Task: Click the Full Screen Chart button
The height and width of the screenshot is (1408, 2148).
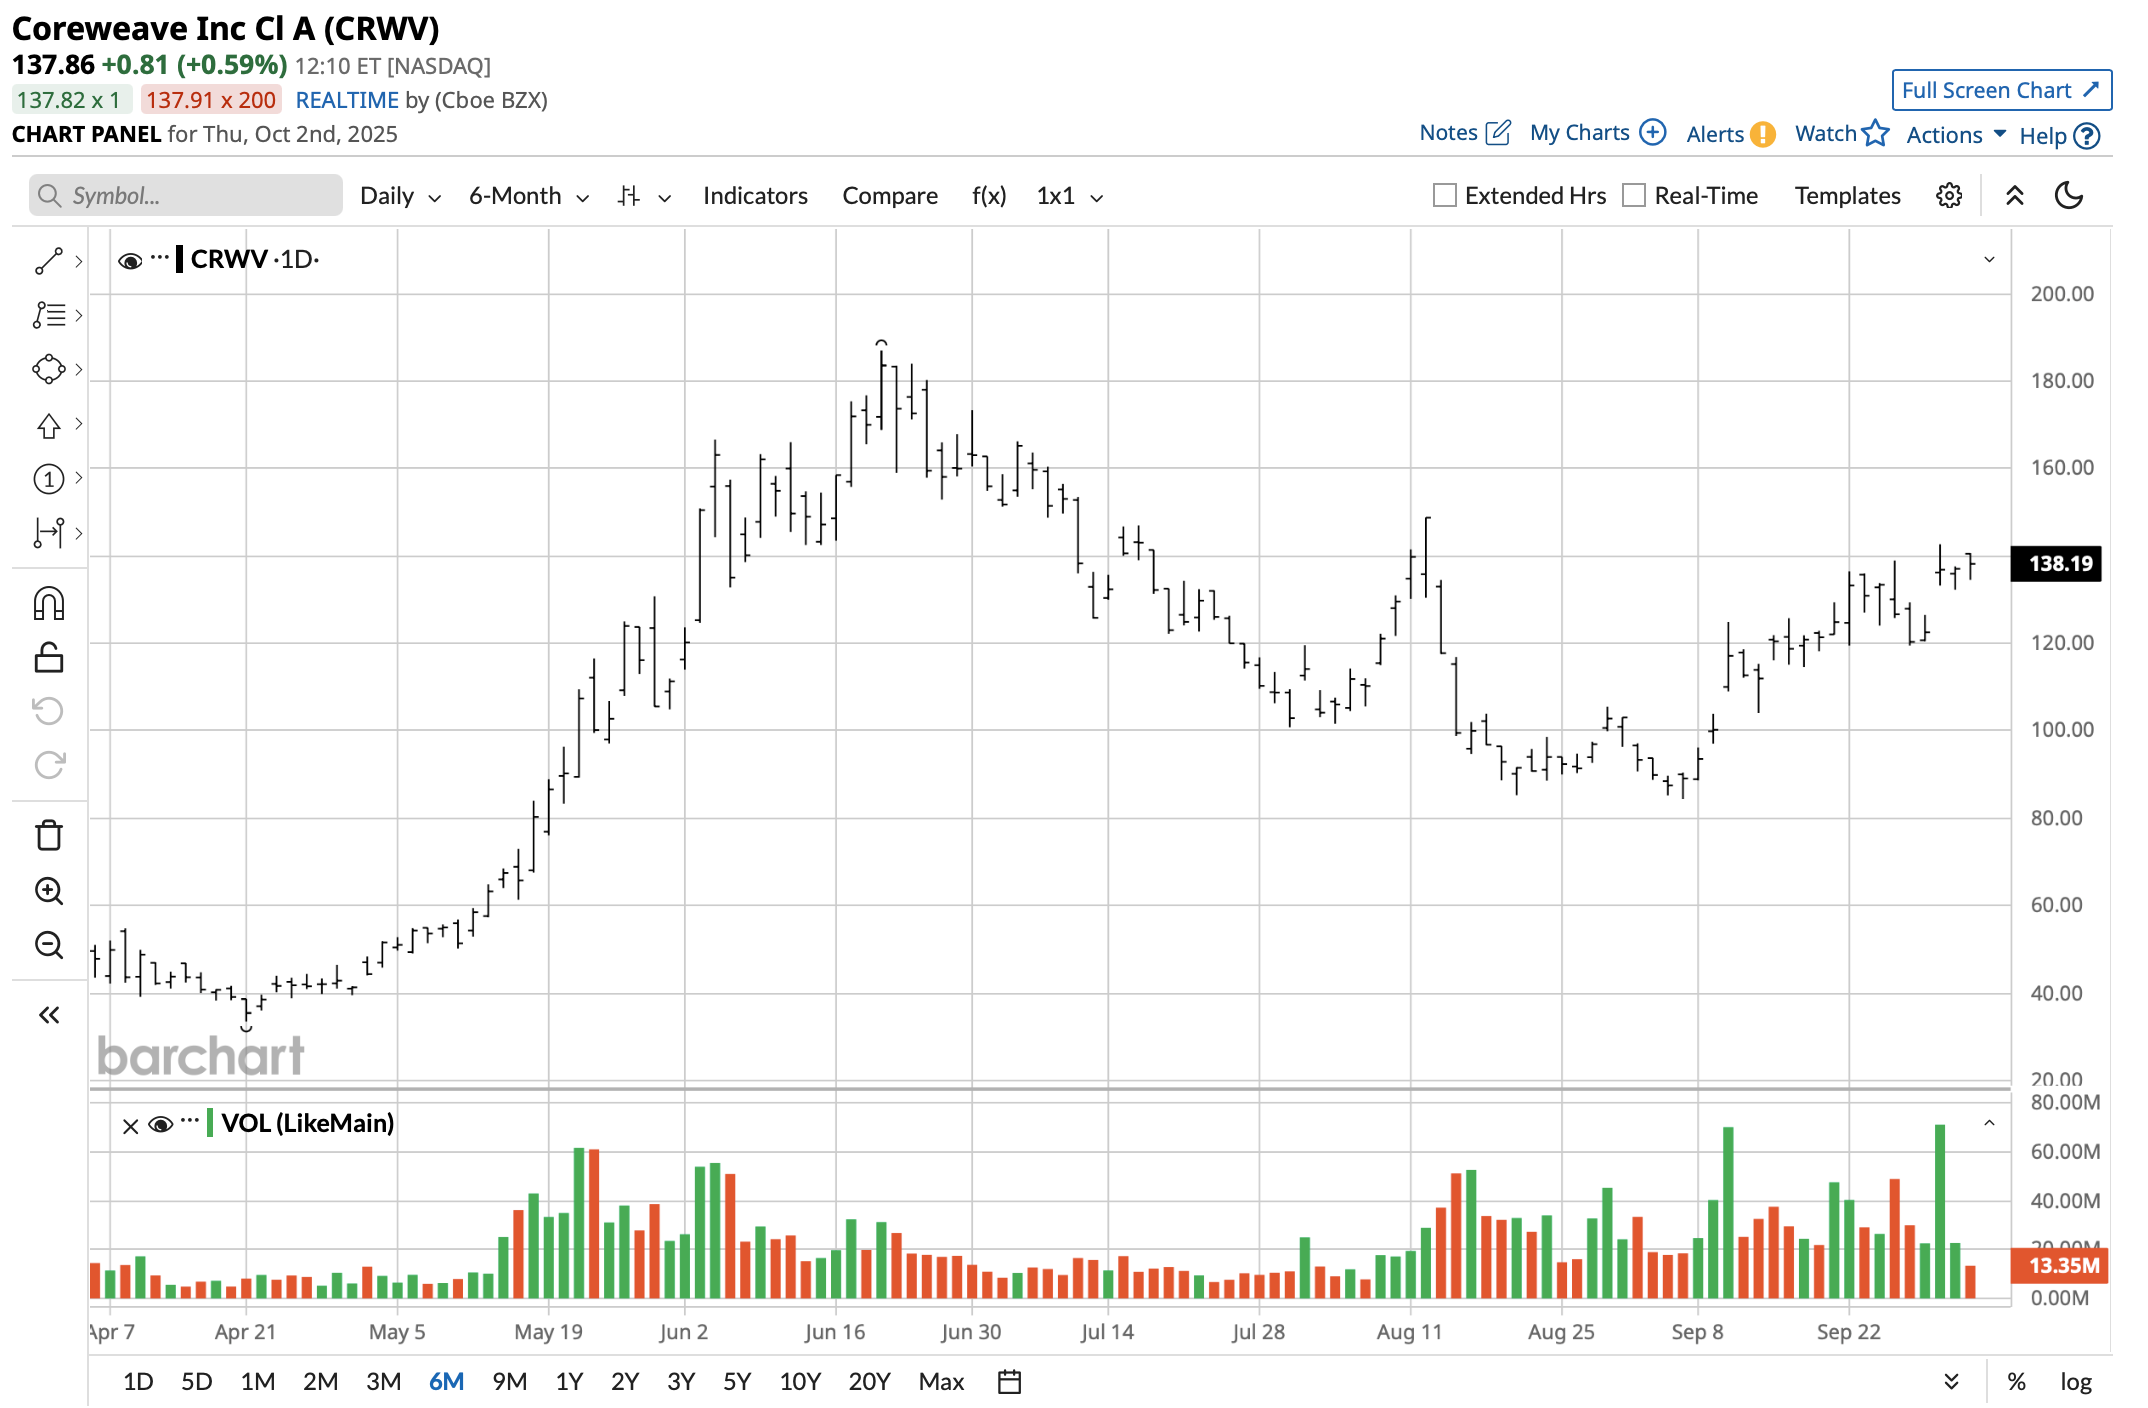Action: (2000, 90)
